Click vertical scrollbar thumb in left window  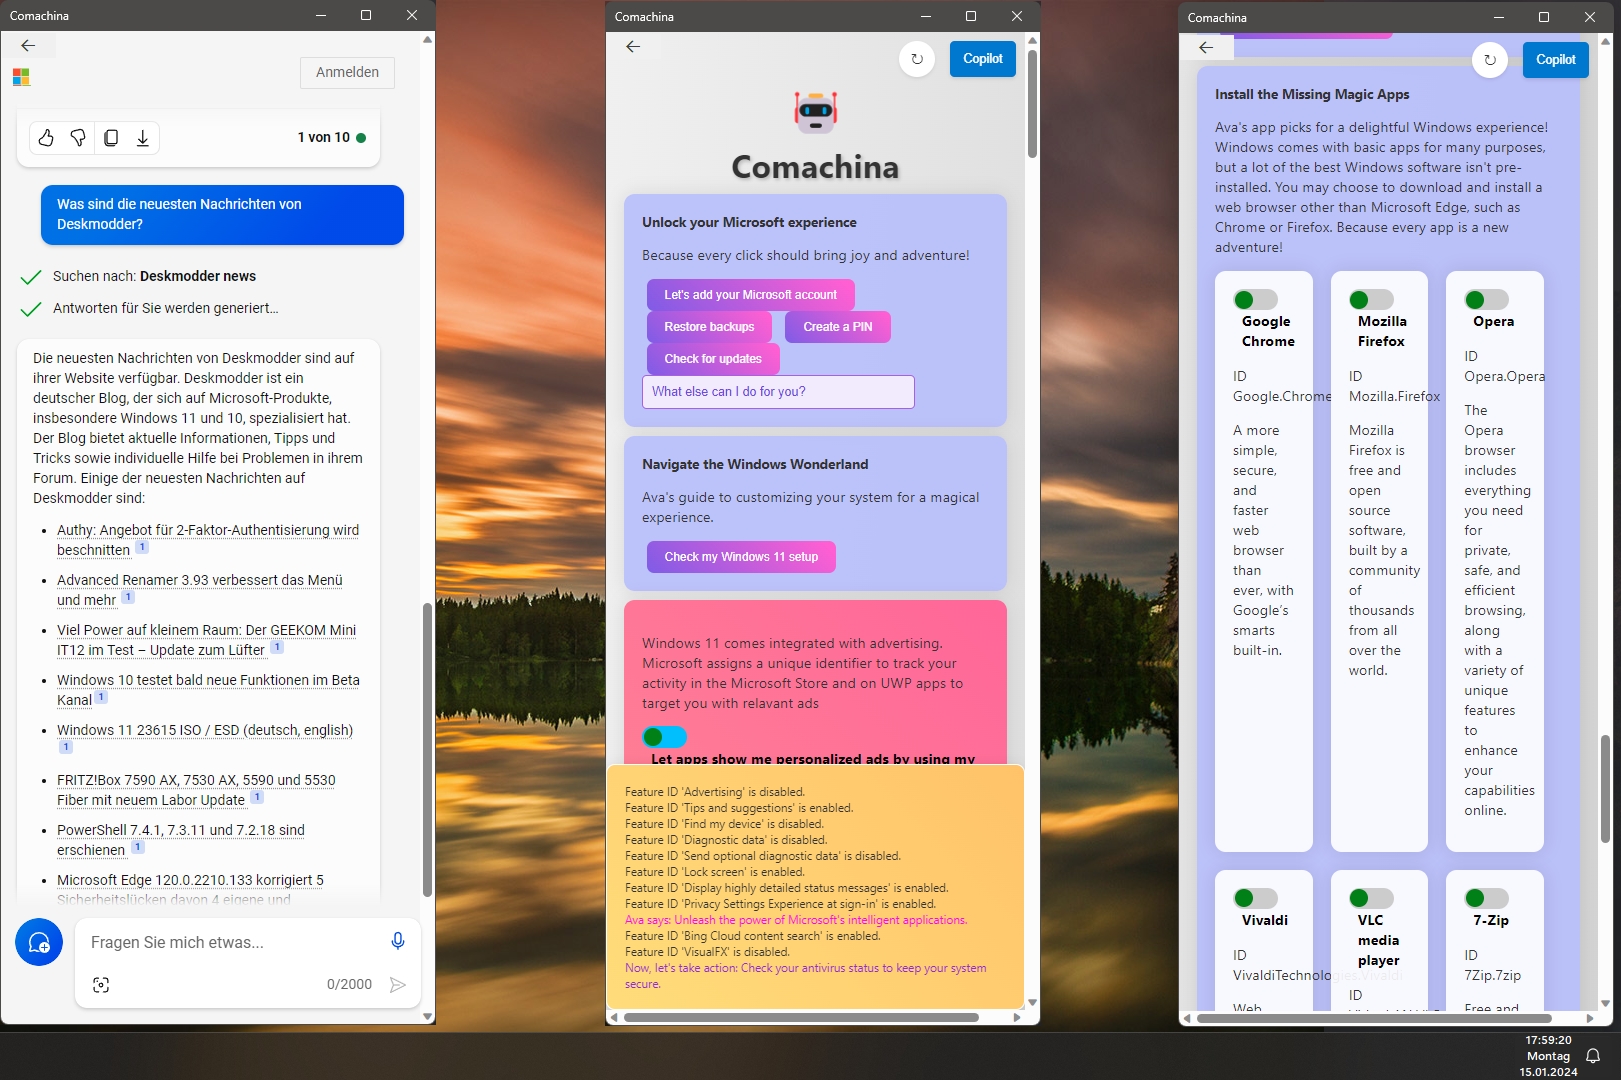tap(427, 750)
